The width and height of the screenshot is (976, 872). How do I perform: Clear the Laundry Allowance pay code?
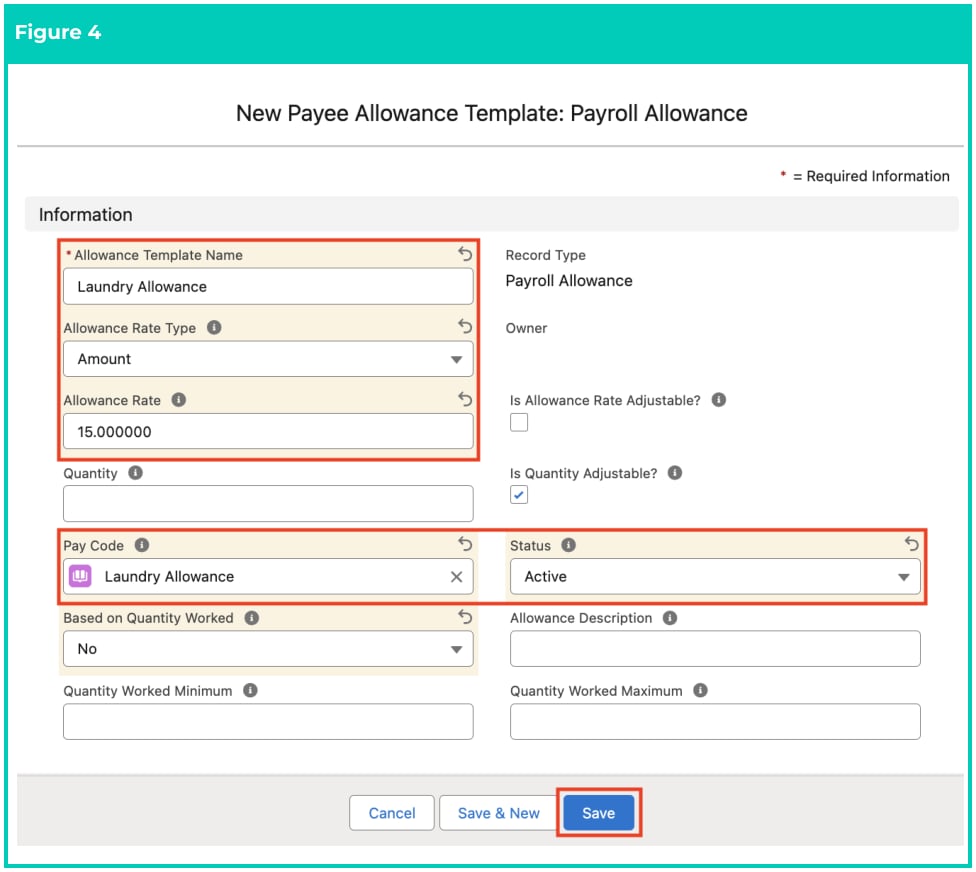pos(456,577)
